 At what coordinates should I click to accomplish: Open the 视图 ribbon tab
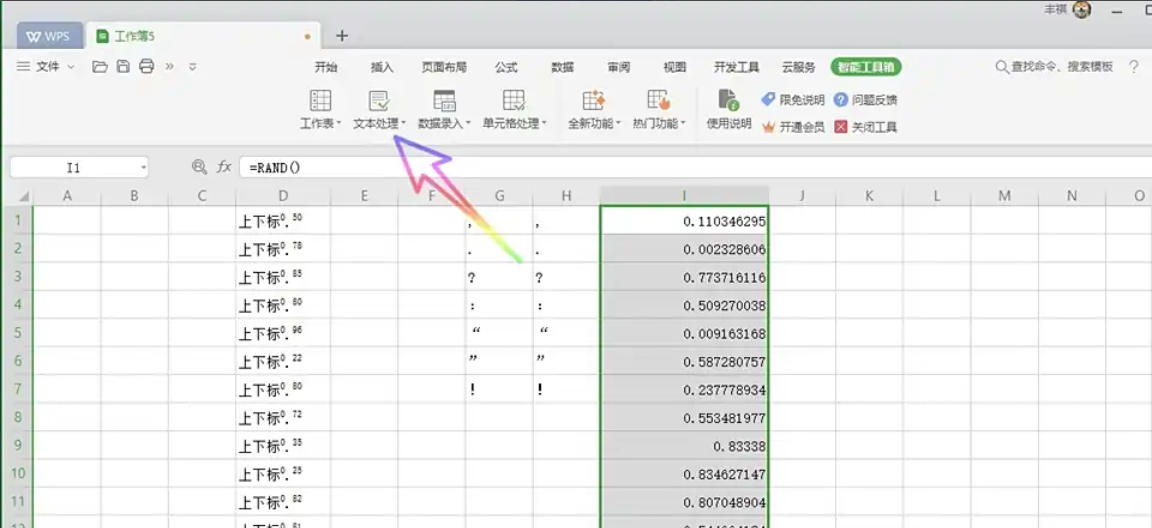(x=674, y=67)
